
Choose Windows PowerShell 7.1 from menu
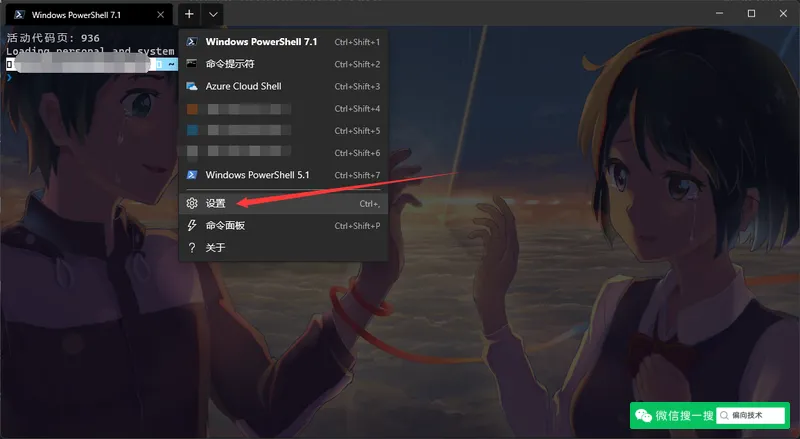(283, 42)
